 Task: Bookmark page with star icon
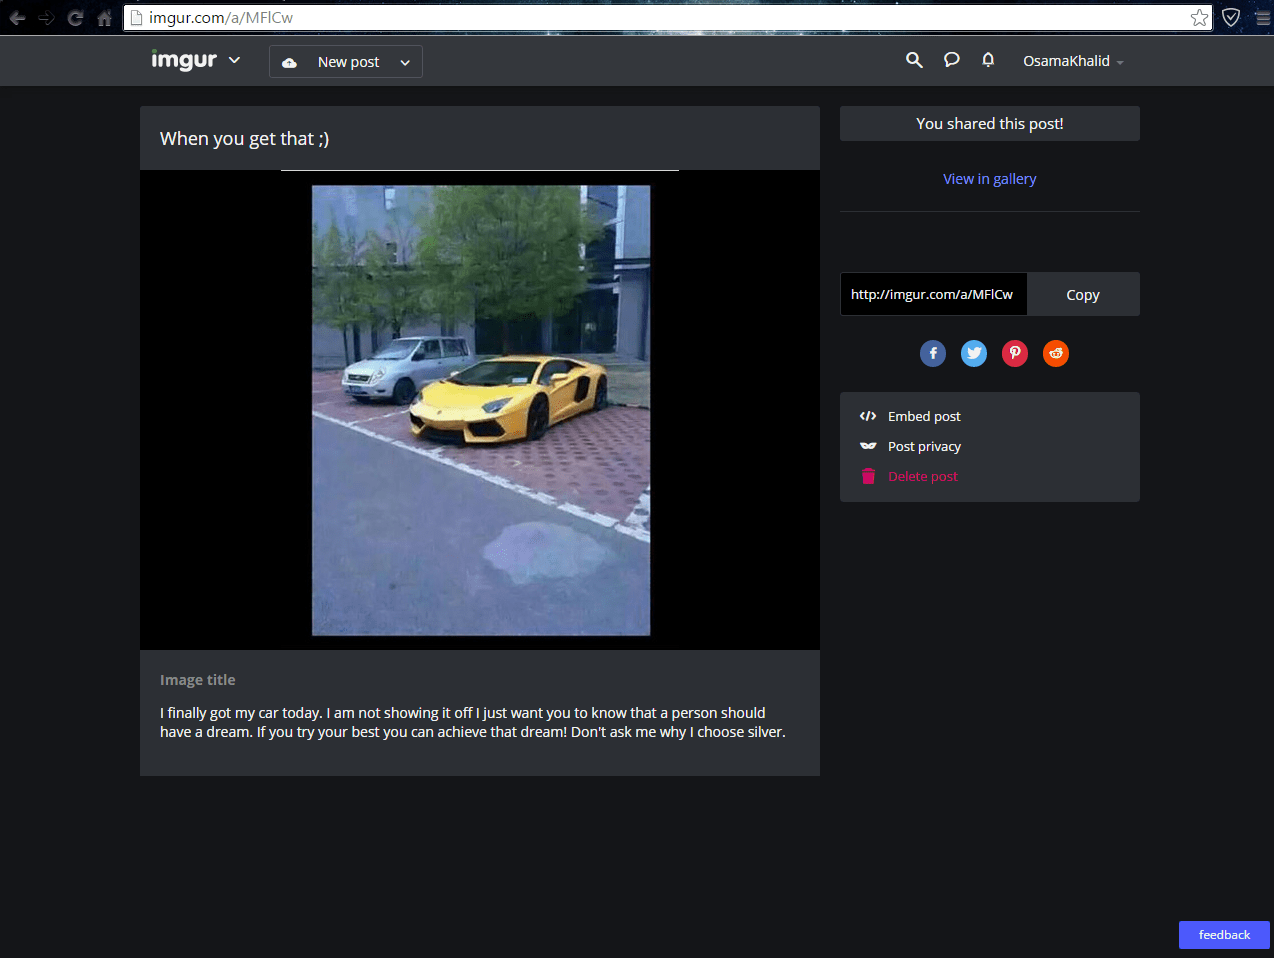(1199, 18)
